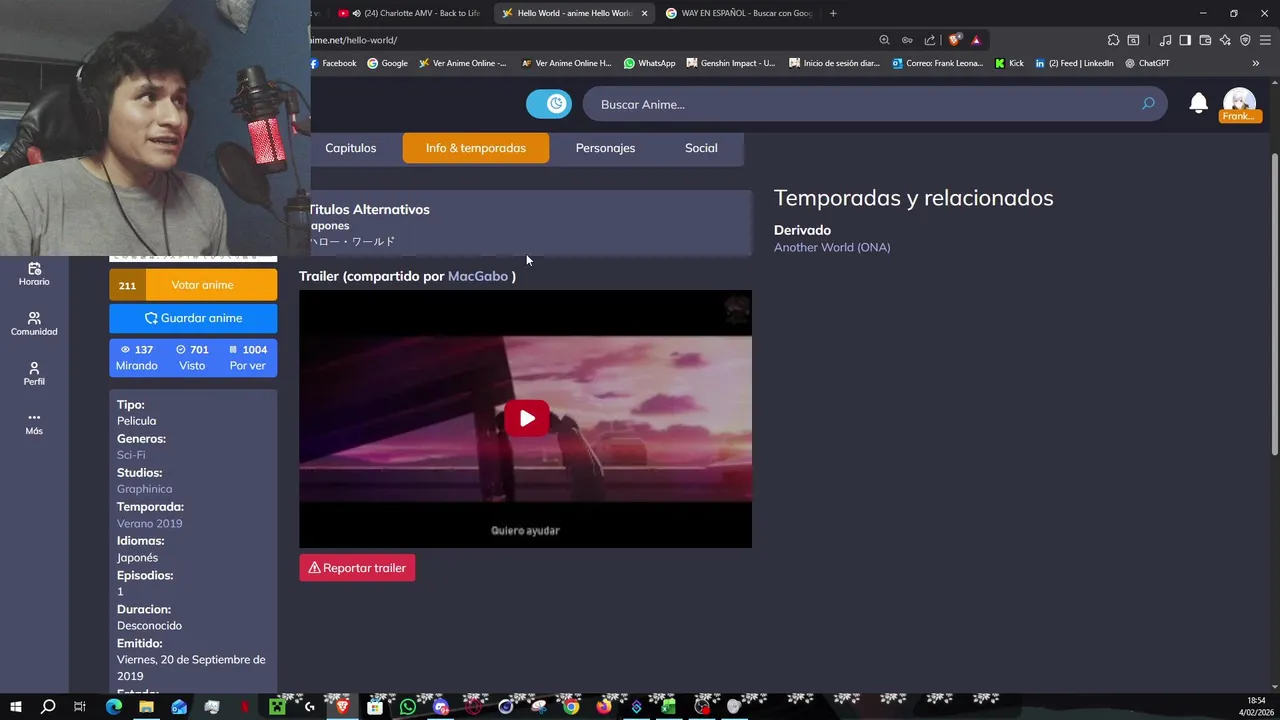Open the browser extensions puzzle icon
Viewport: 1280px width, 720px height.
coord(1113,40)
